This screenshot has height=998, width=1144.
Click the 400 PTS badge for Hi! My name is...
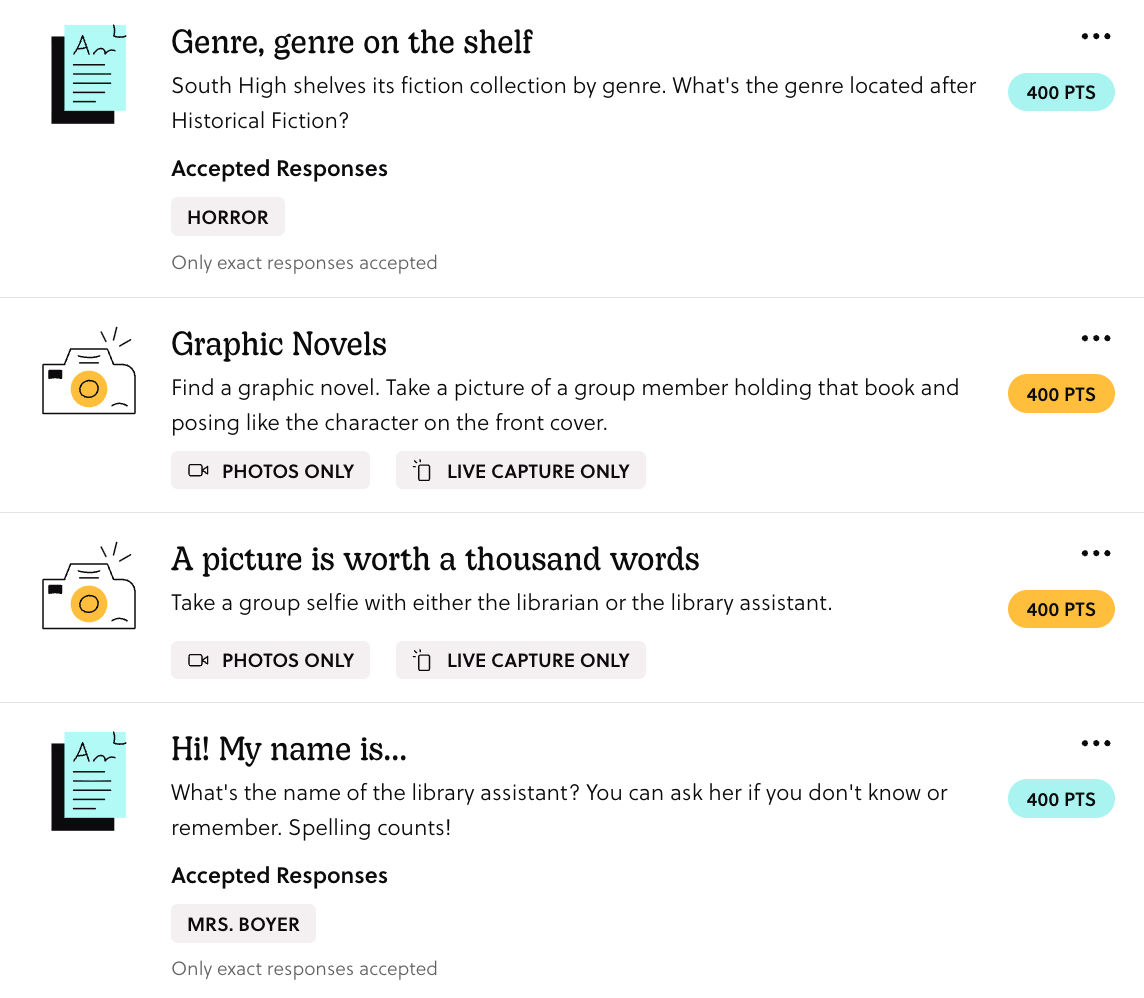(1061, 798)
